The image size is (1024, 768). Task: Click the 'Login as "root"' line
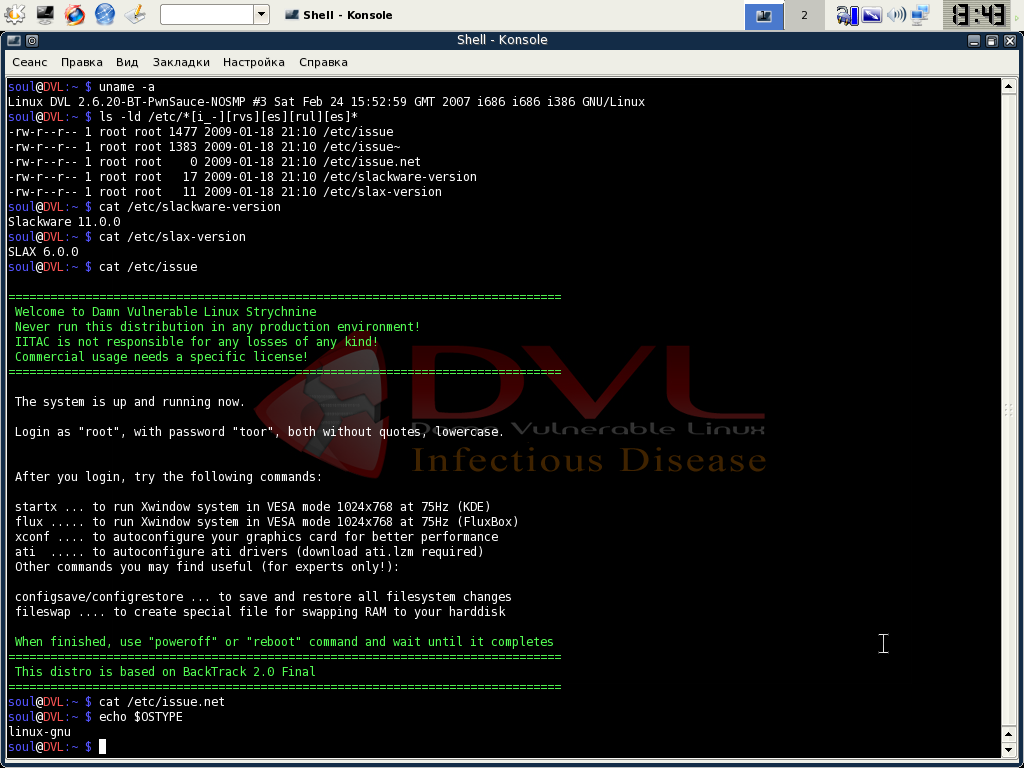click(x=259, y=432)
